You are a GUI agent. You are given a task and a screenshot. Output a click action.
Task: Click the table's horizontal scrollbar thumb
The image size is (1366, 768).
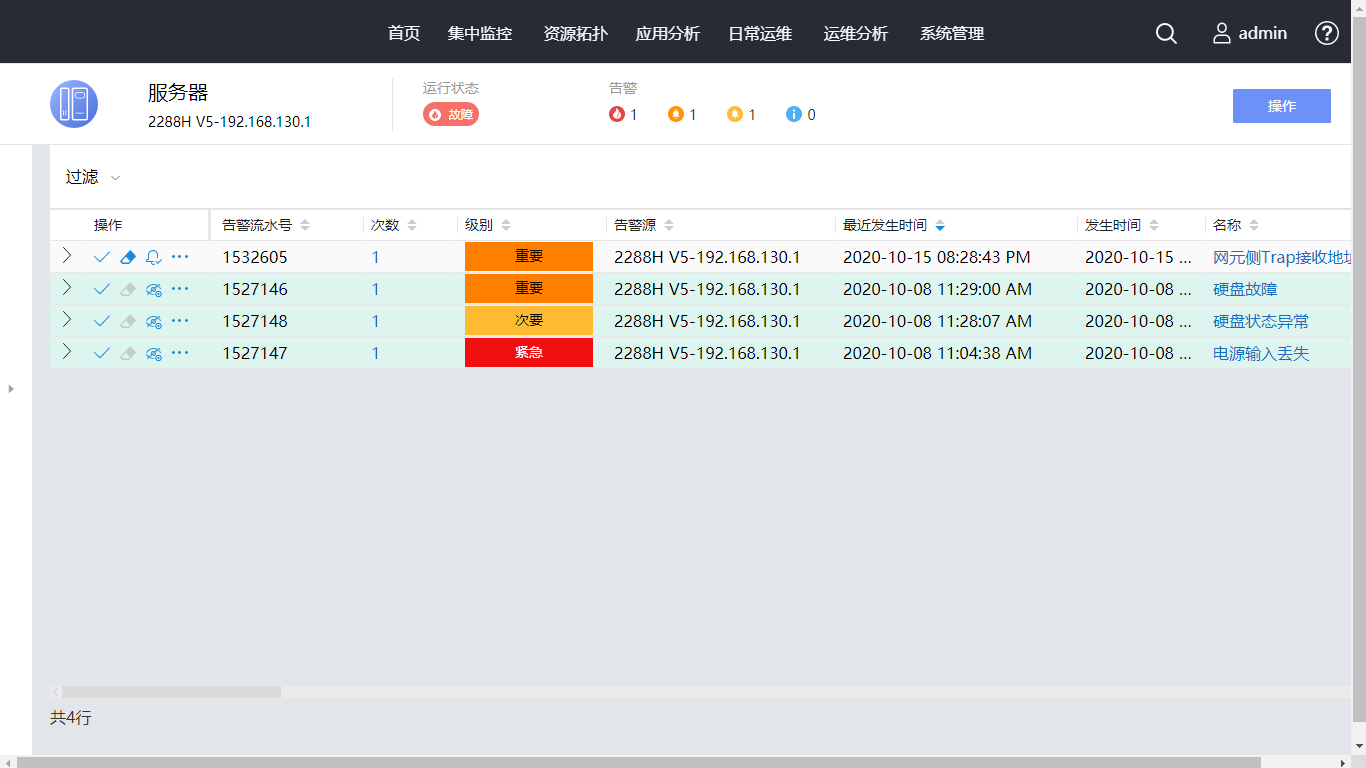point(170,691)
